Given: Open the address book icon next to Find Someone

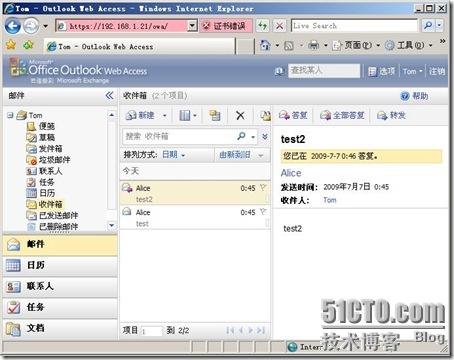Looking at the screenshot, I should pyautogui.click(x=279, y=71).
